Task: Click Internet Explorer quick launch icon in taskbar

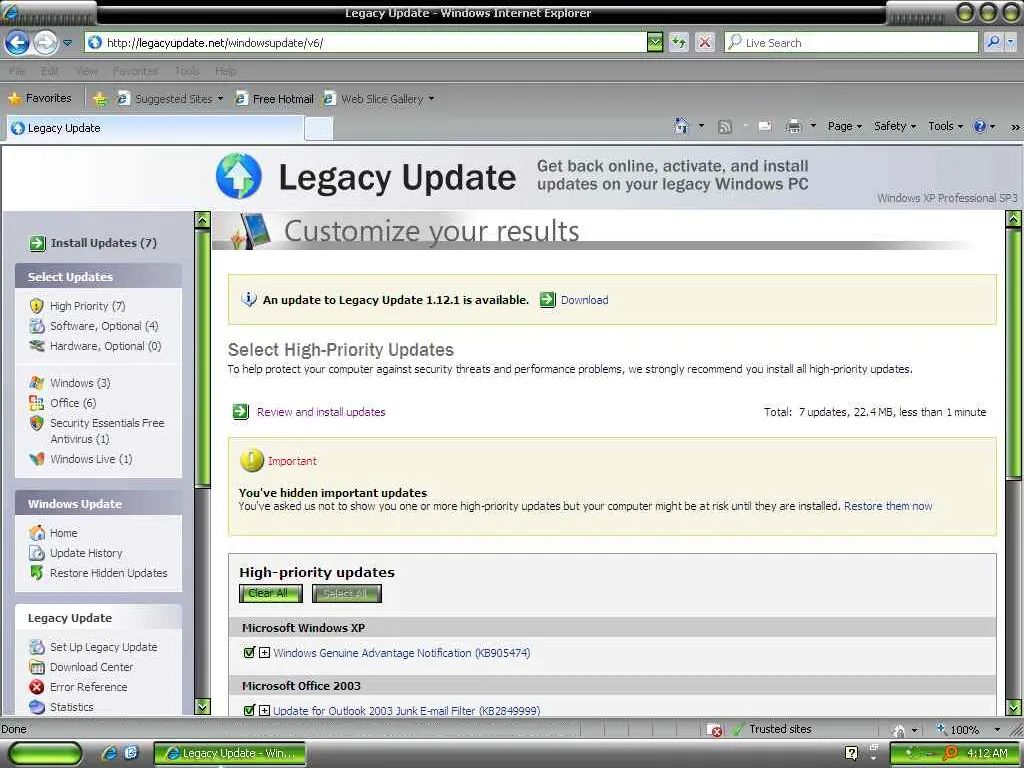Action: click(x=109, y=753)
